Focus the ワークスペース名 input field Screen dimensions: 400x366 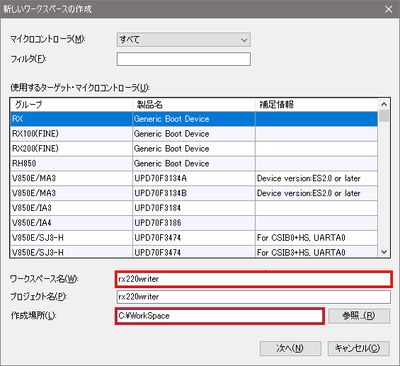click(254, 279)
